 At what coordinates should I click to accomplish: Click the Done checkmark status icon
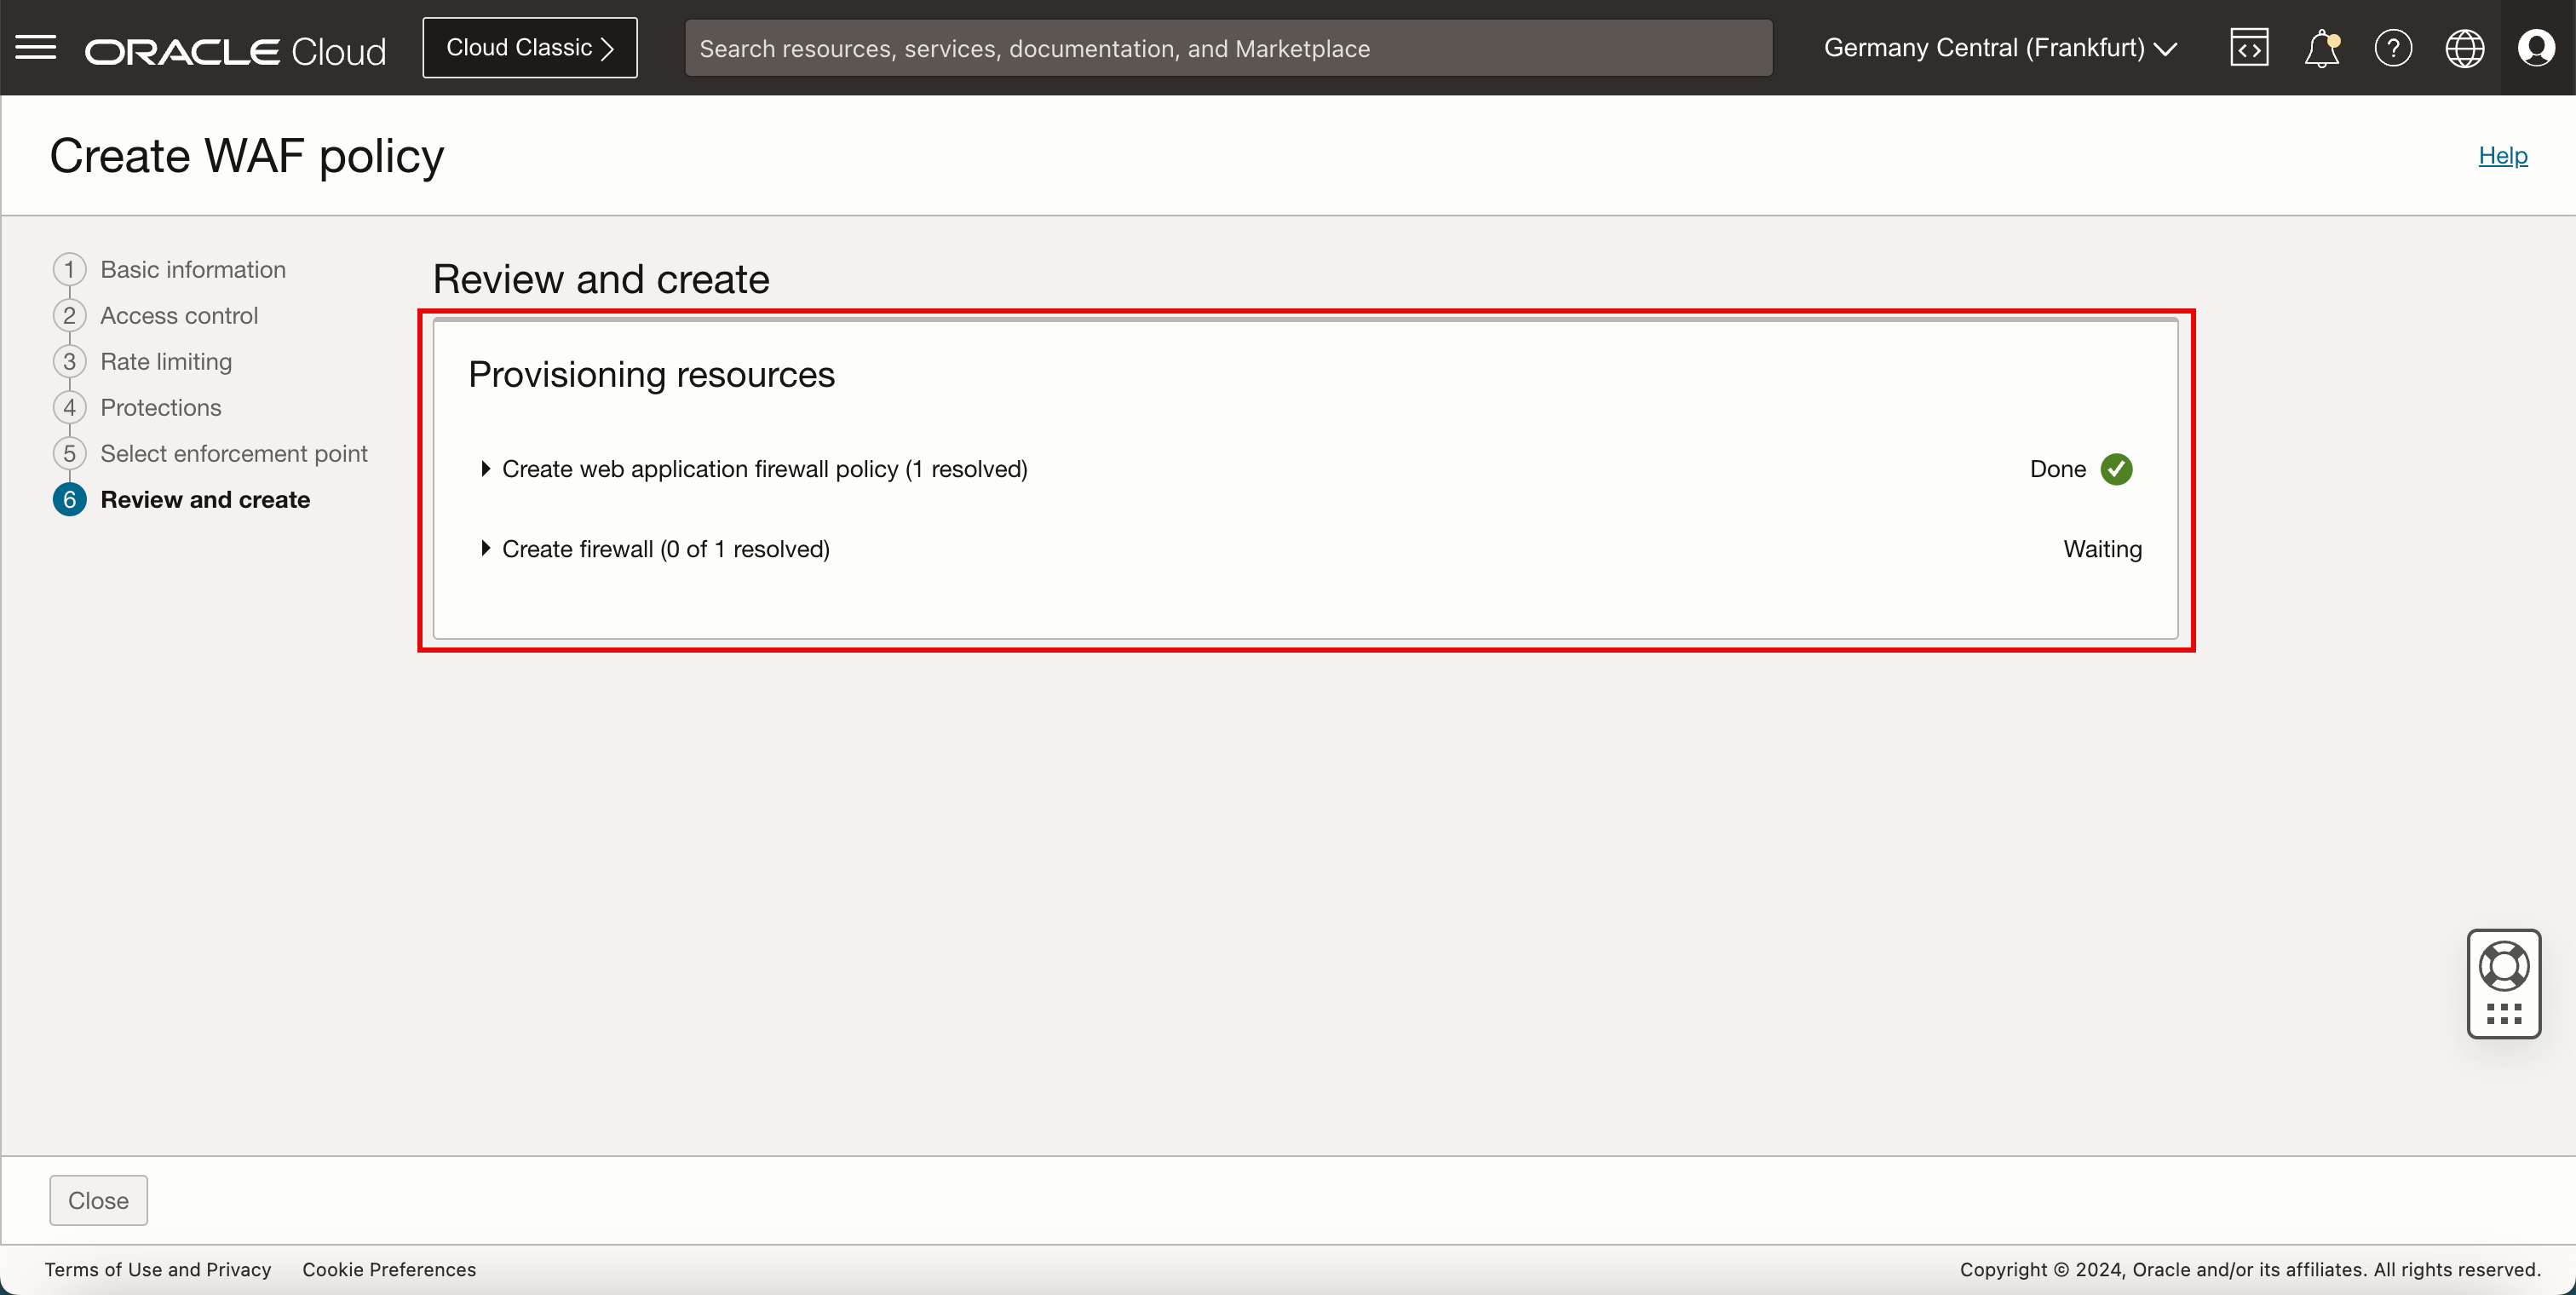pyautogui.click(x=2117, y=469)
